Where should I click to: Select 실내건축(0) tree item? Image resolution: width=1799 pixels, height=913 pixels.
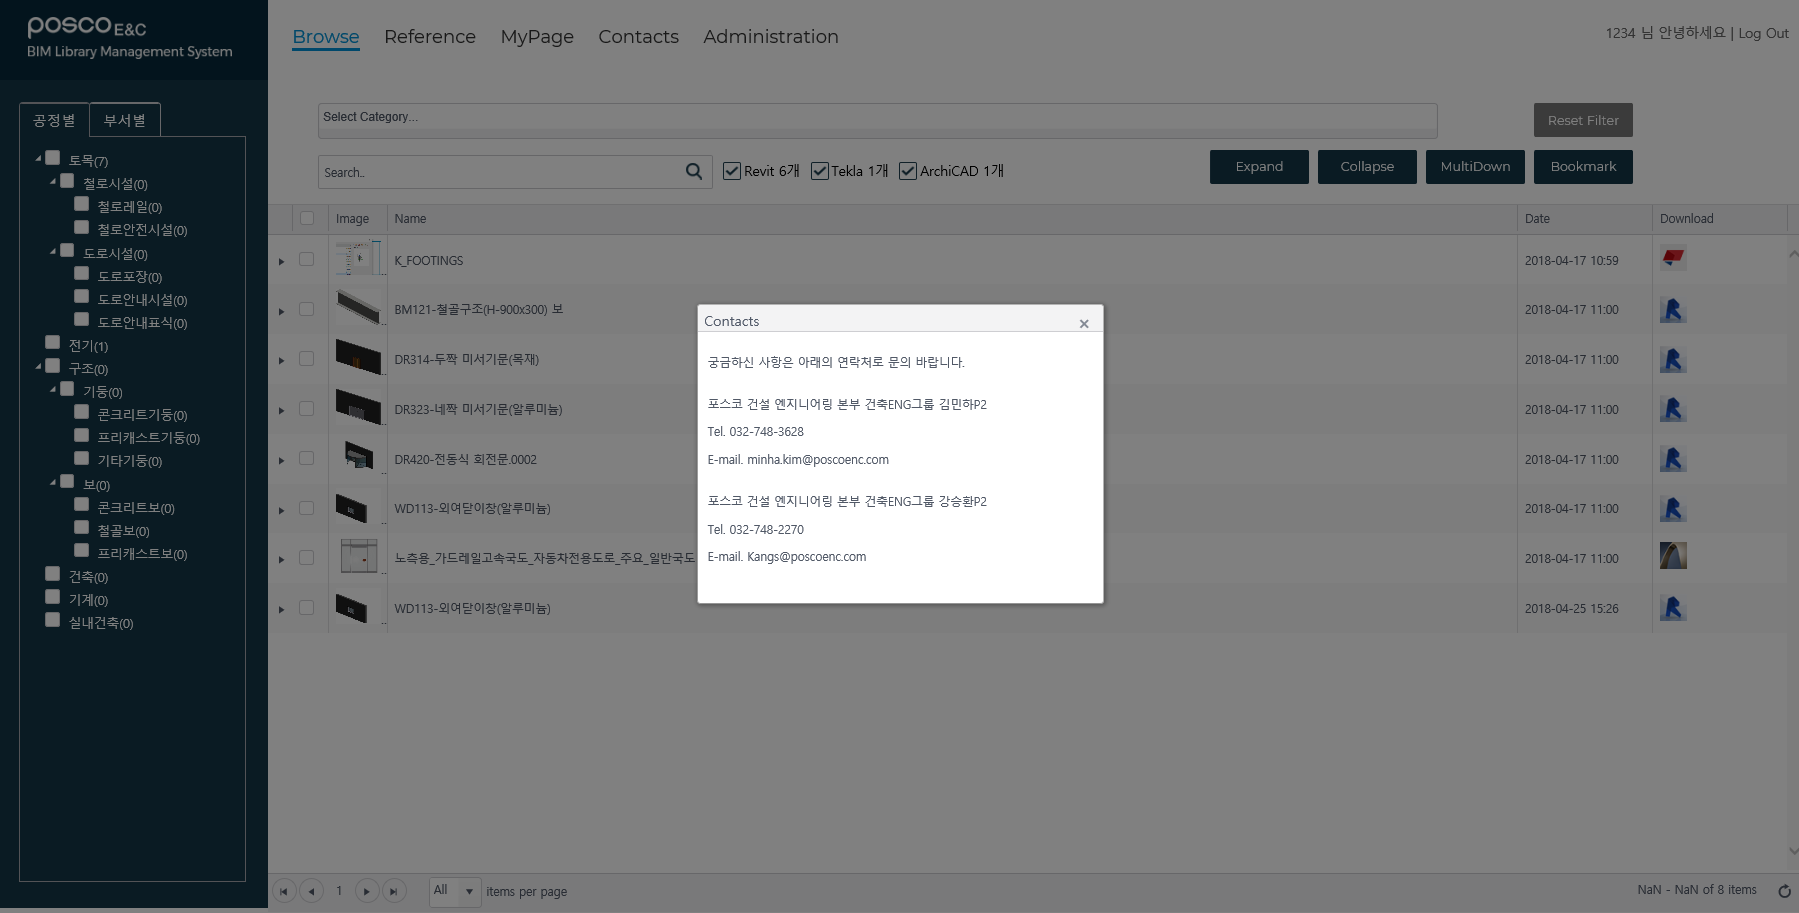[100, 623]
